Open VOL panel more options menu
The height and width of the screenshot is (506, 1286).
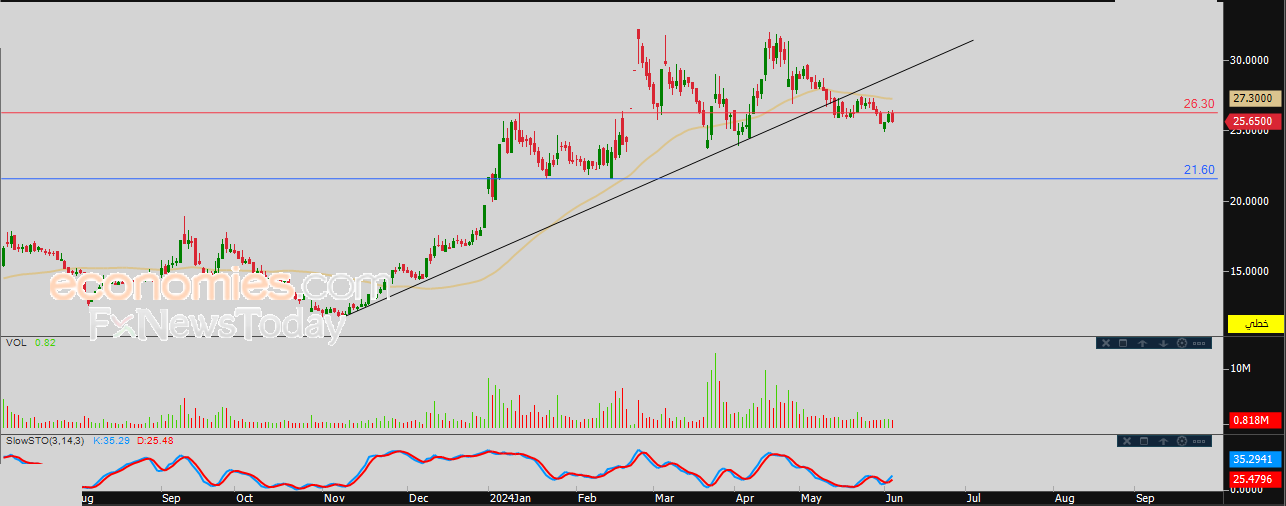pos(1200,343)
